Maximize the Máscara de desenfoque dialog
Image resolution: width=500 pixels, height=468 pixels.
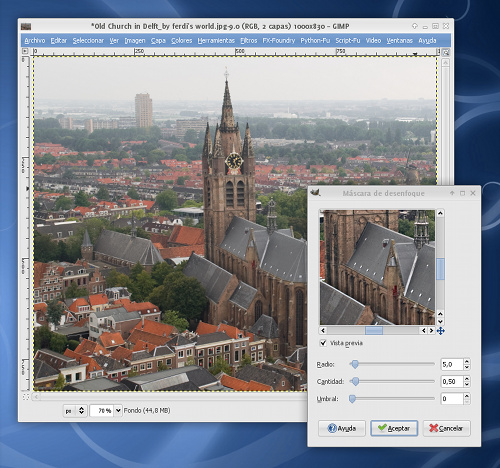pyautogui.click(x=462, y=193)
